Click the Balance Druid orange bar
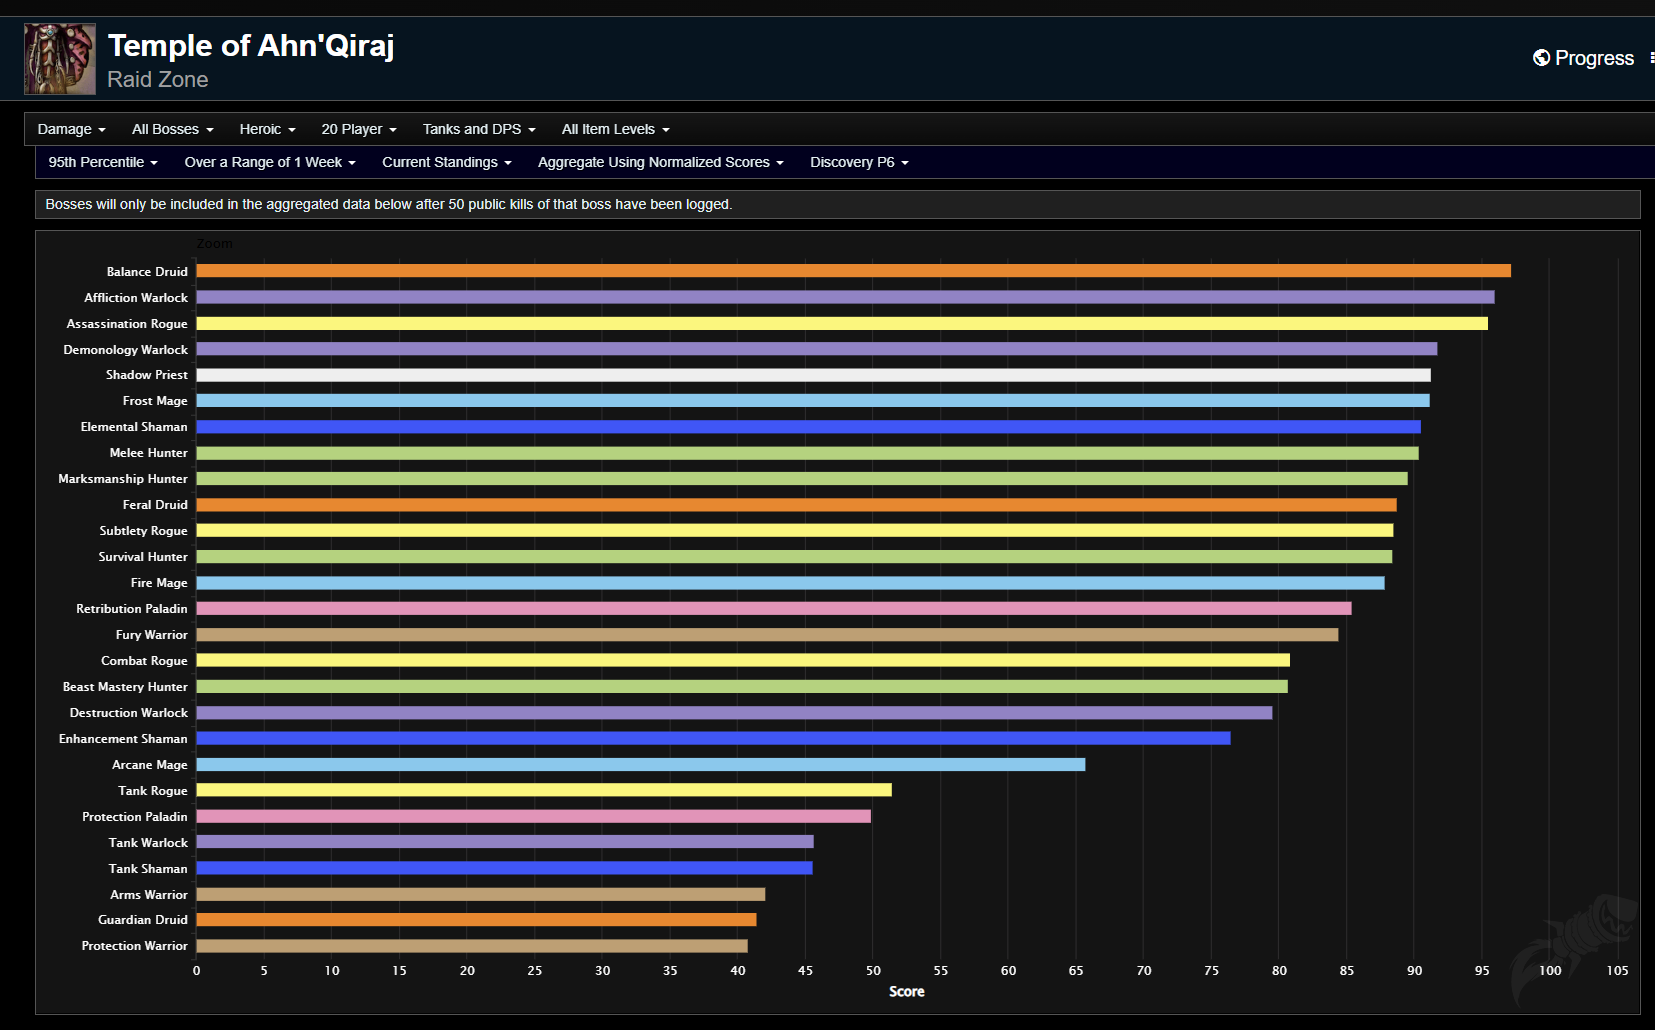The image size is (1655, 1030). (x=853, y=271)
